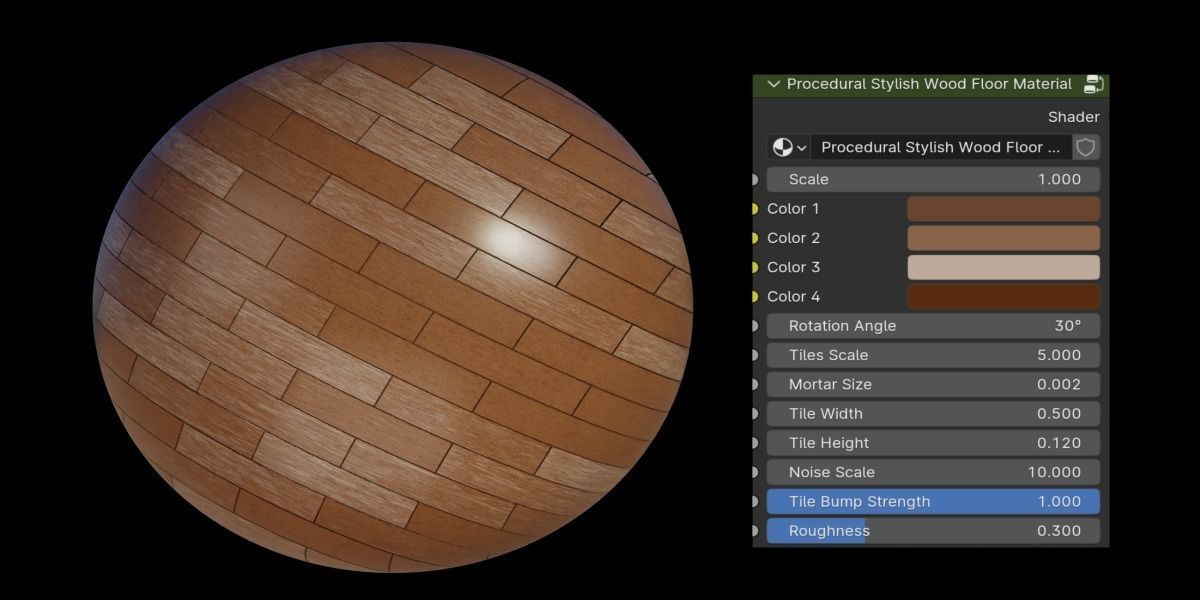Click the Tile Height field

pyautogui.click(x=933, y=443)
